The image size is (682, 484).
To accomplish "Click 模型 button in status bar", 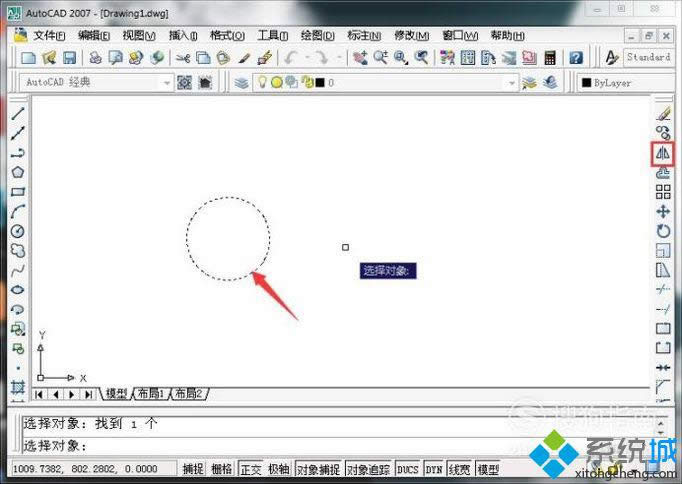I will pyautogui.click(x=488, y=469).
